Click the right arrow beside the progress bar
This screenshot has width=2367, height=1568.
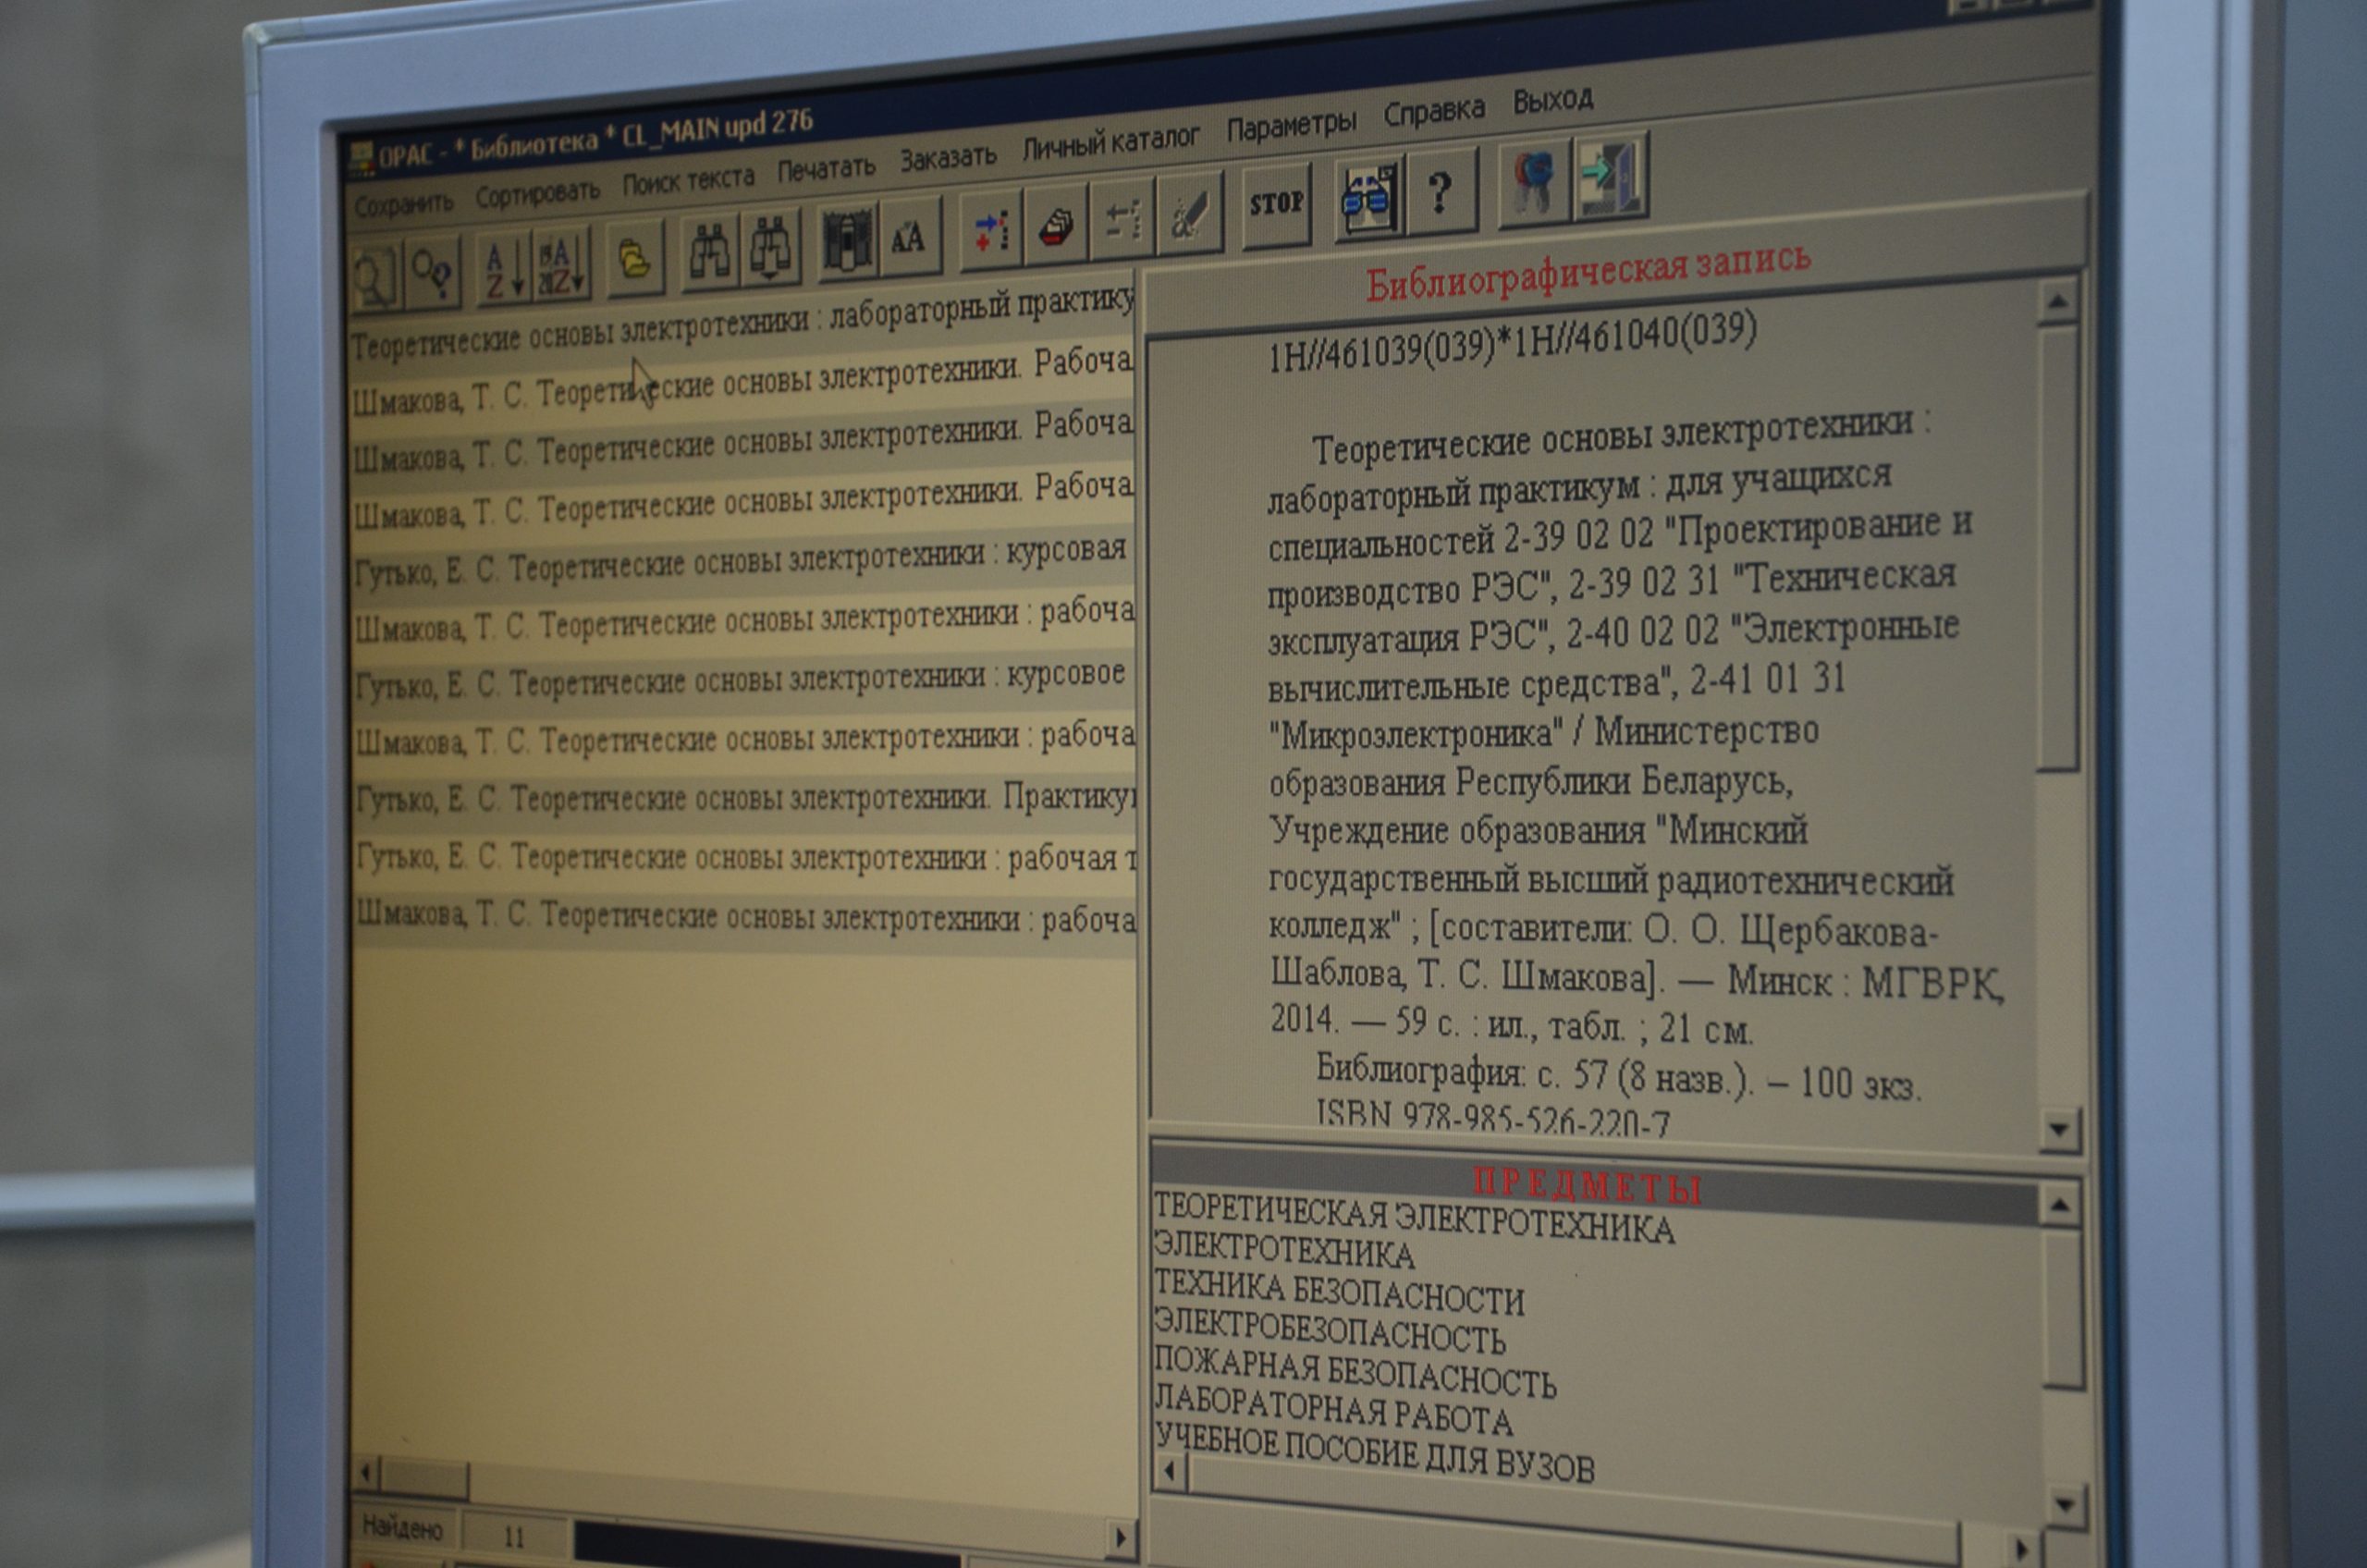click(1121, 1537)
